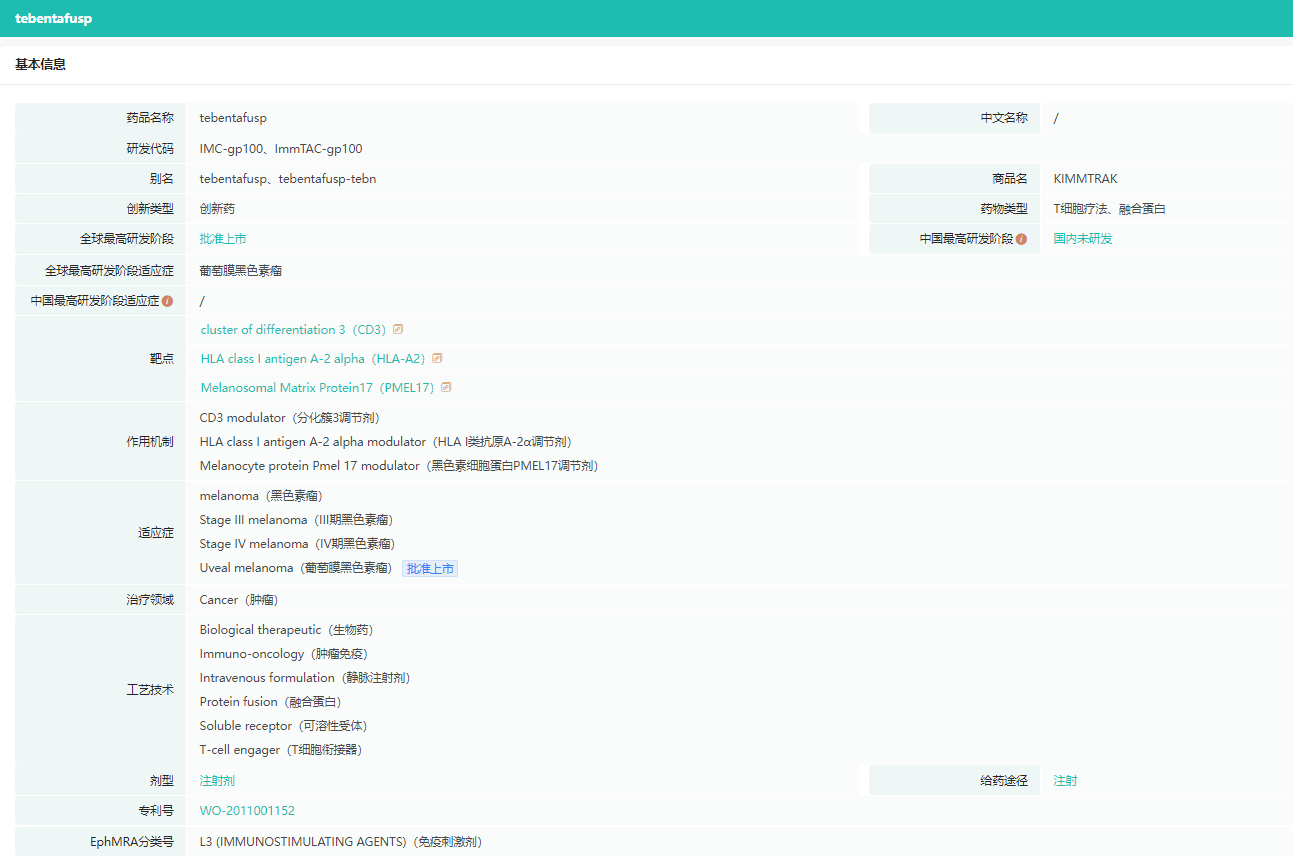
Task: Click the EphMRA分类号 field label
Action: 132,842
